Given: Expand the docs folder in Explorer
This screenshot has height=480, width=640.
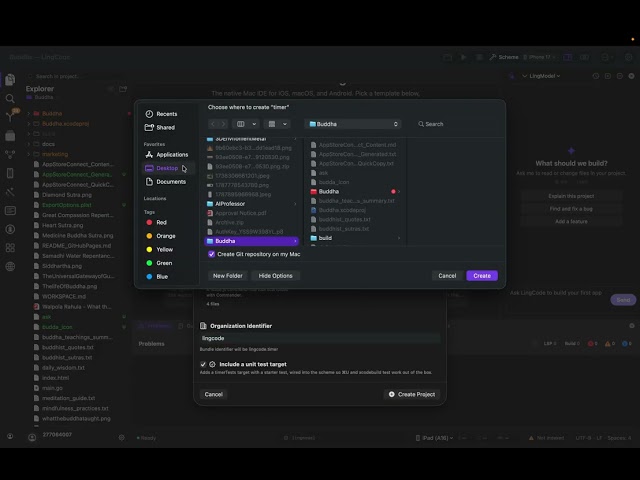Looking at the screenshot, I should [x=29, y=144].
